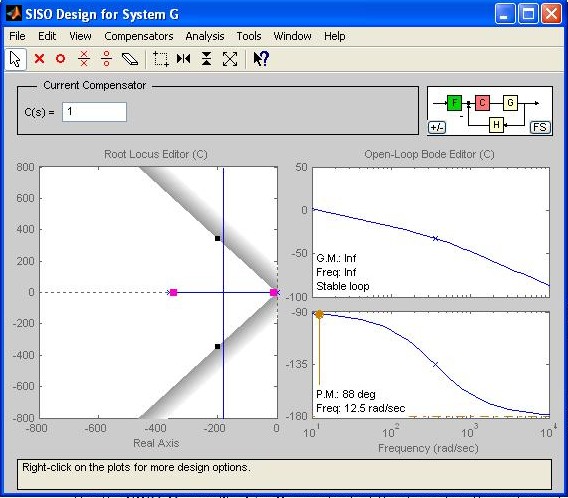The height and width of the screenshot is (498, 568).
Task: Select add complex pole pair tool
Action: coord(84,59)
